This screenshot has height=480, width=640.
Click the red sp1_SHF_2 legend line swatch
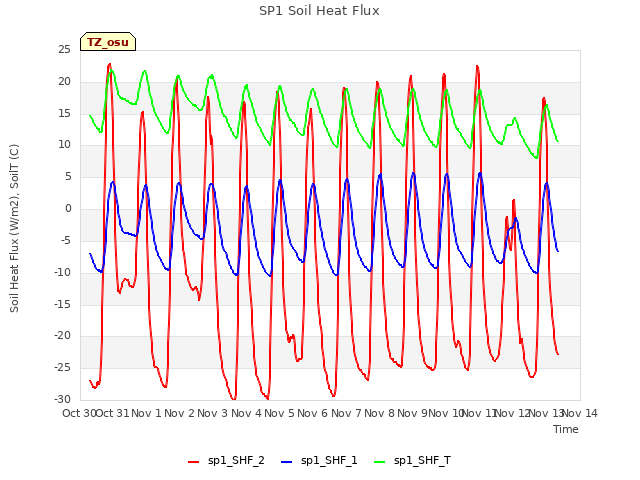(193, 462)
